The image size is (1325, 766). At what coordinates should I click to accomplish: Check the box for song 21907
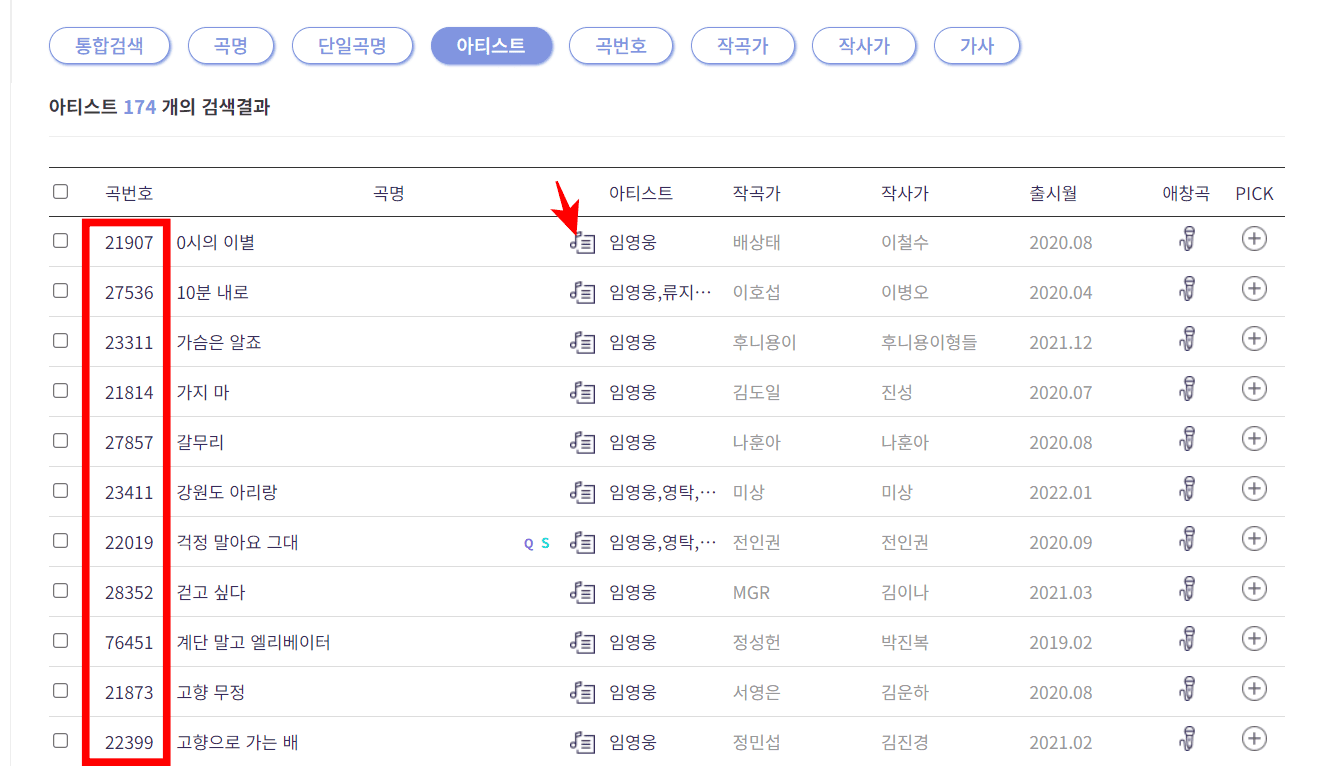61,241
